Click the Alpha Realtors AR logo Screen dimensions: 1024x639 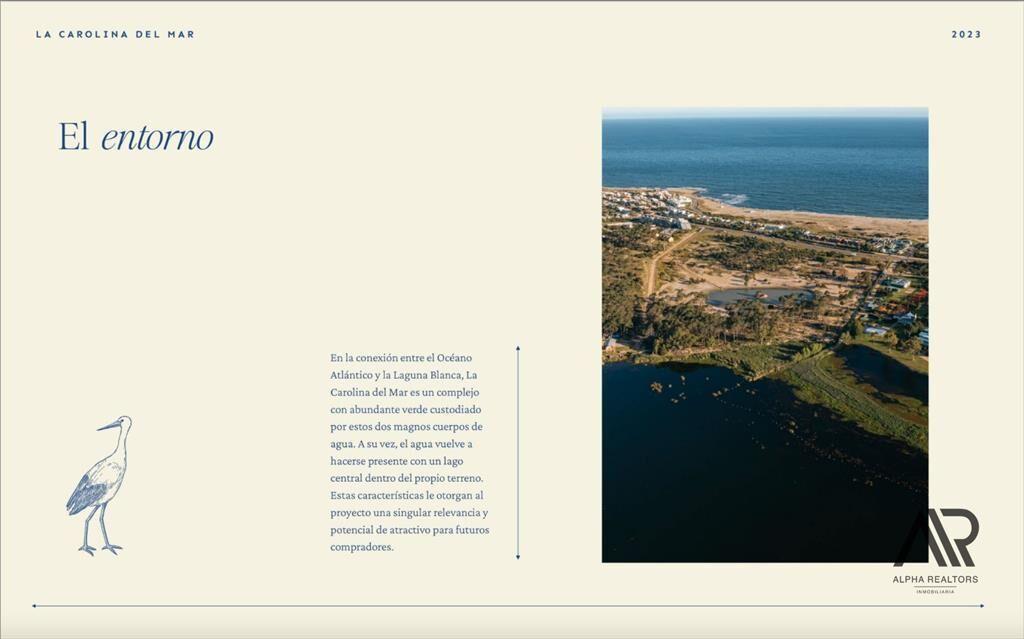click(x=936, y=537)
